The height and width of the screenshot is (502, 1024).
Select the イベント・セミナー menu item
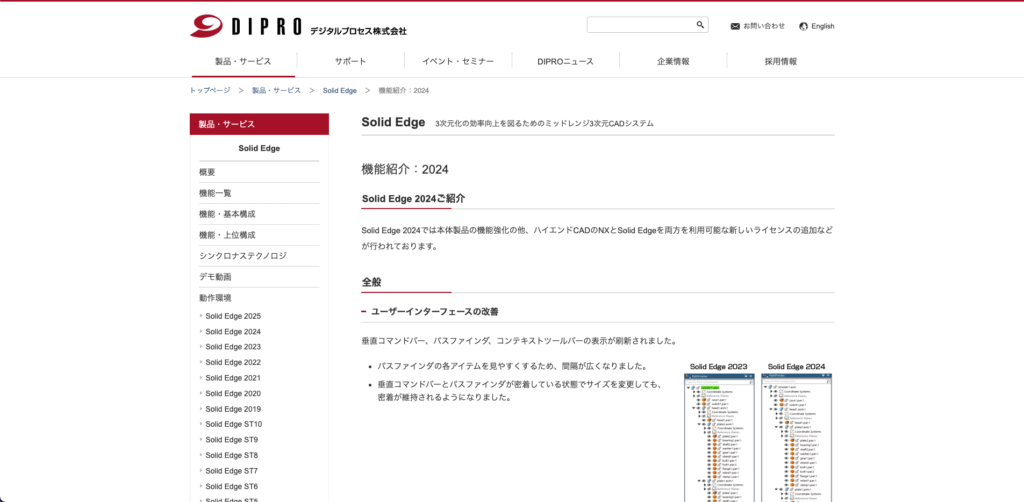[x=458, y=61]
